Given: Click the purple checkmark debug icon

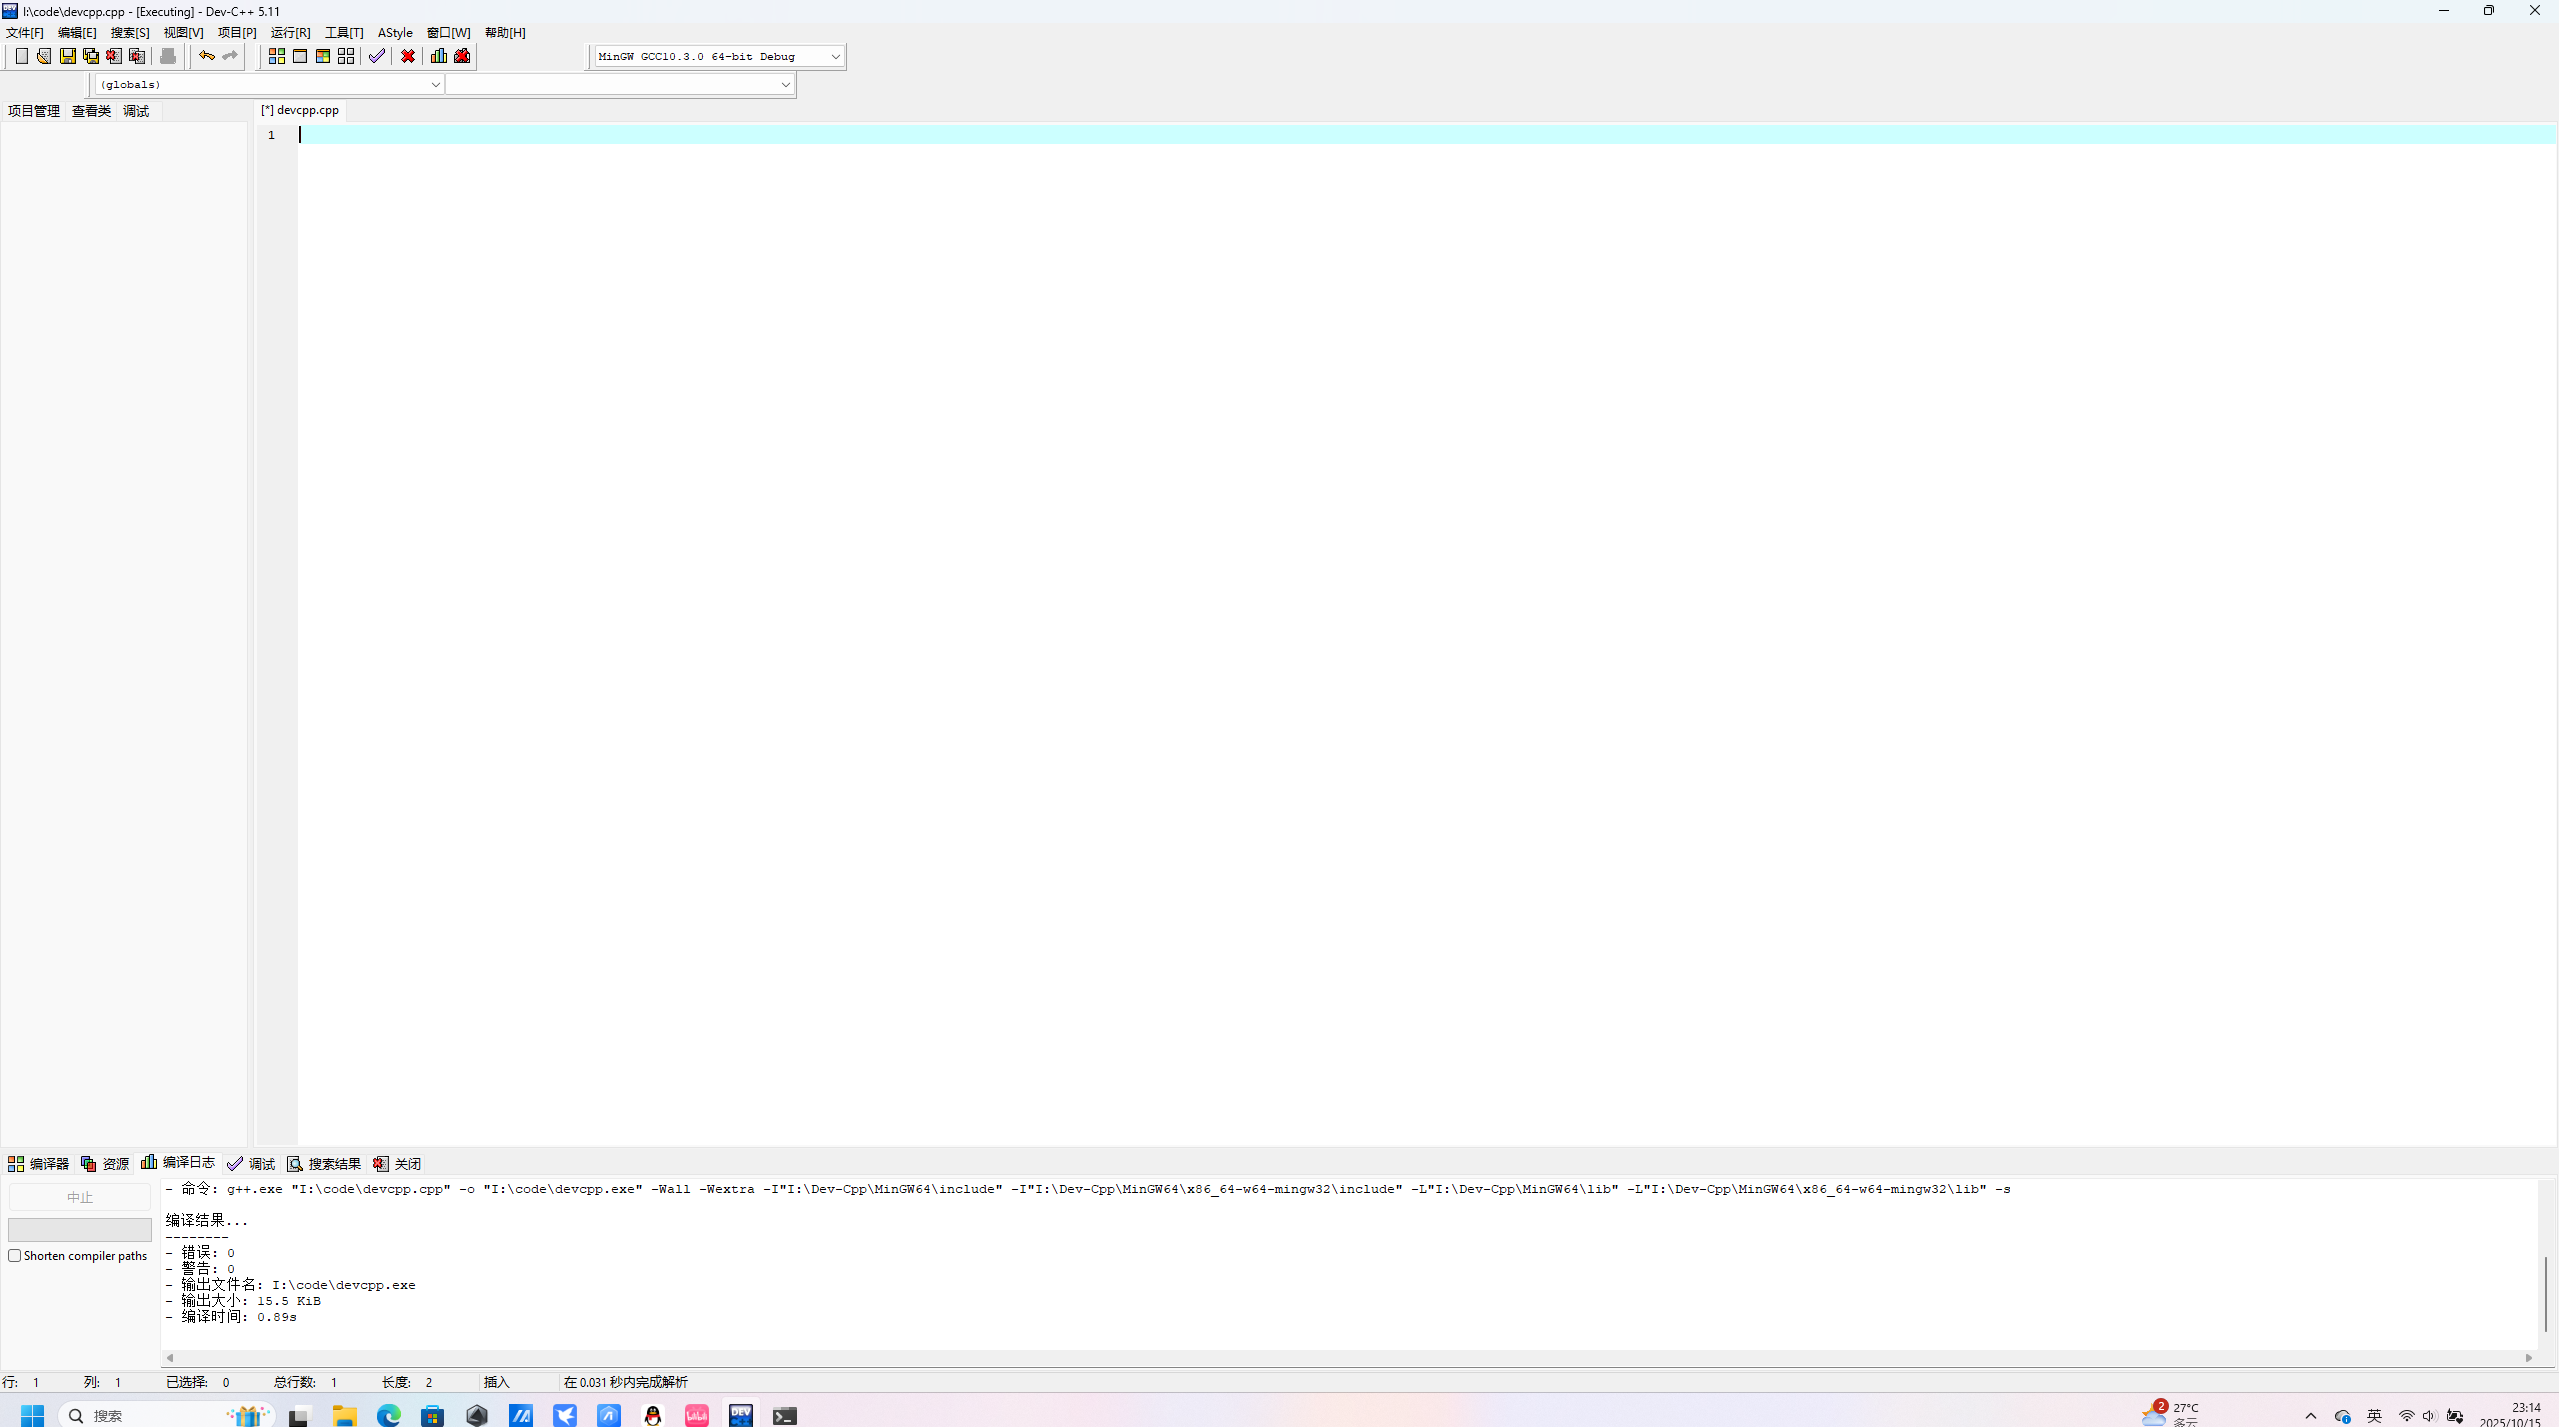Looking at the screenshot, I should [376, 56].
